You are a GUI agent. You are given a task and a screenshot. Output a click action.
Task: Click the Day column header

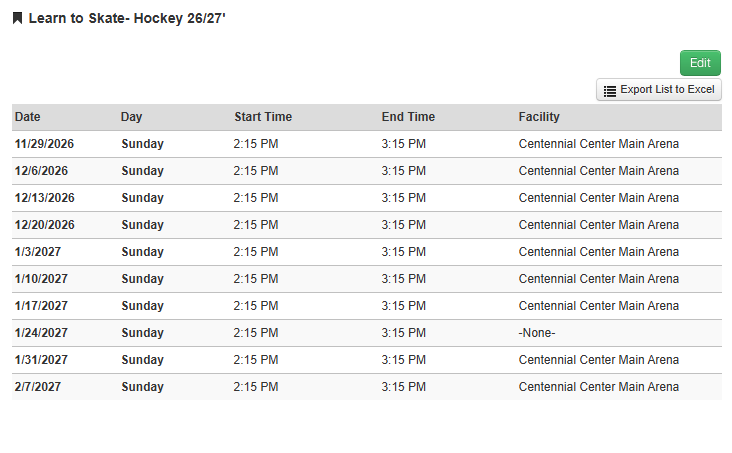pyautogui.click(x=131, y=117)
